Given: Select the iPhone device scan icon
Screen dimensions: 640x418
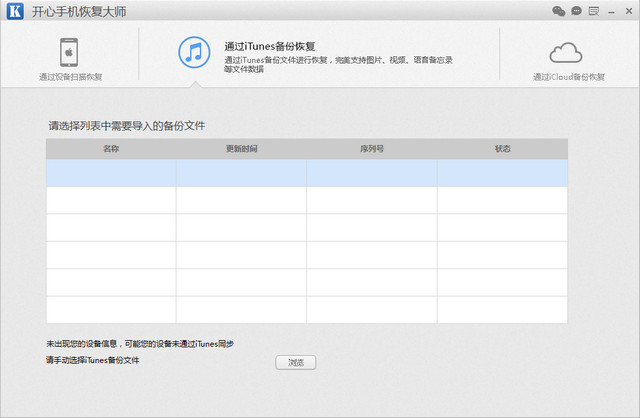Looking at the screenshot, I should pos(69,52).
